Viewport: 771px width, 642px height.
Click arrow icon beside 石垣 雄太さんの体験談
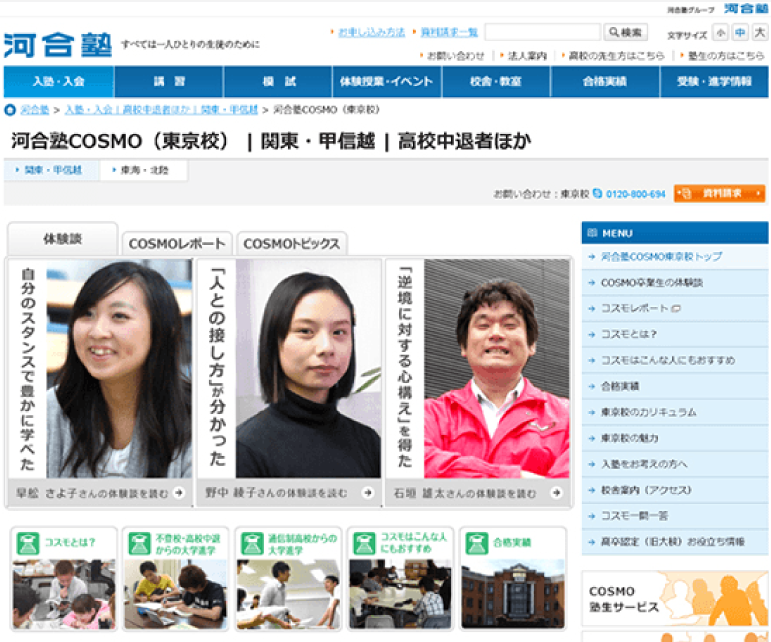[556, 493]
